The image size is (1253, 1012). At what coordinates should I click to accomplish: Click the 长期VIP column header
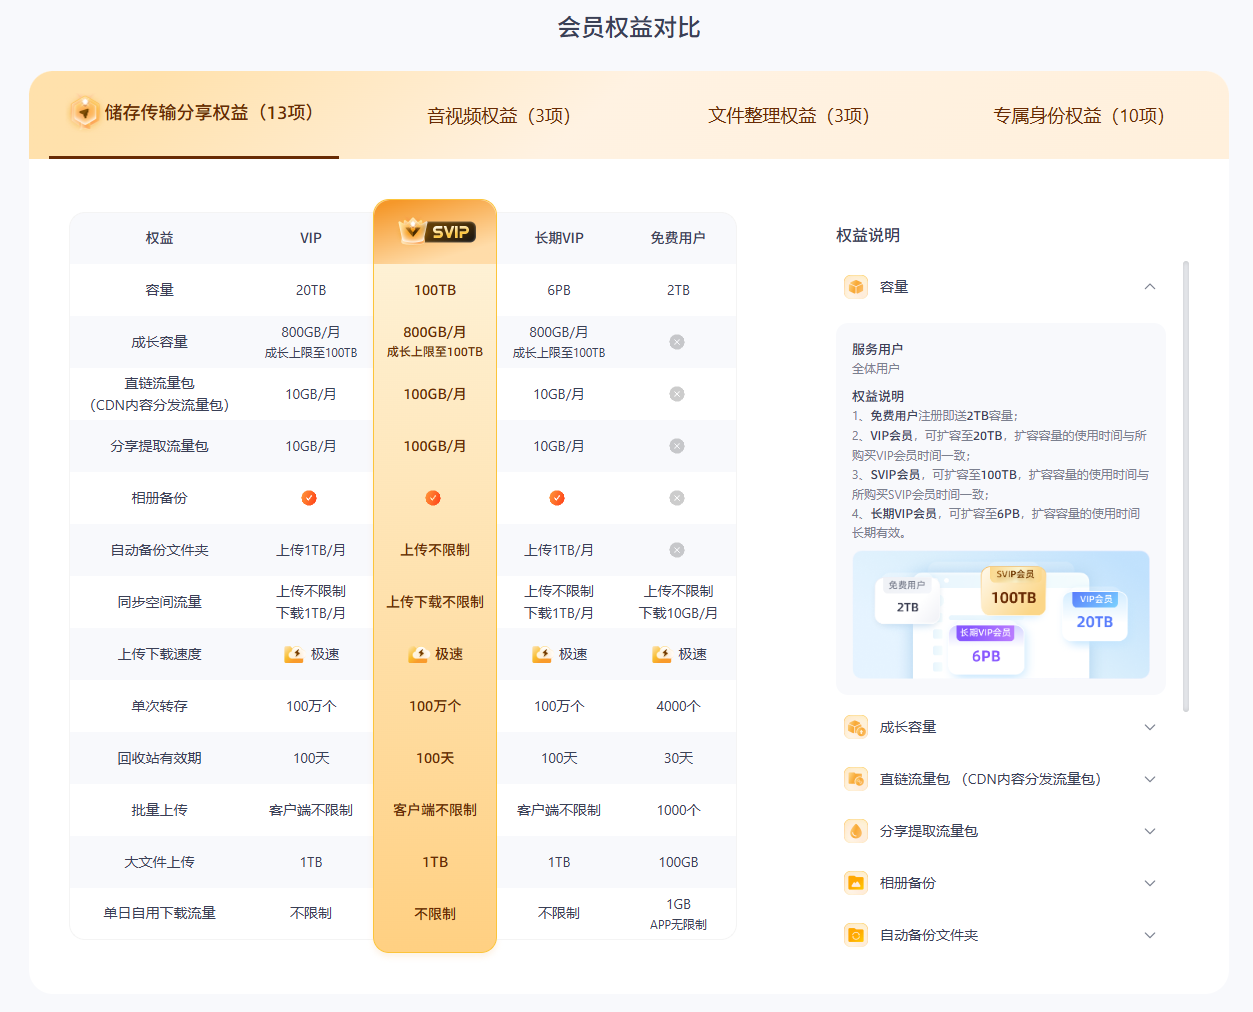(558, 238)
